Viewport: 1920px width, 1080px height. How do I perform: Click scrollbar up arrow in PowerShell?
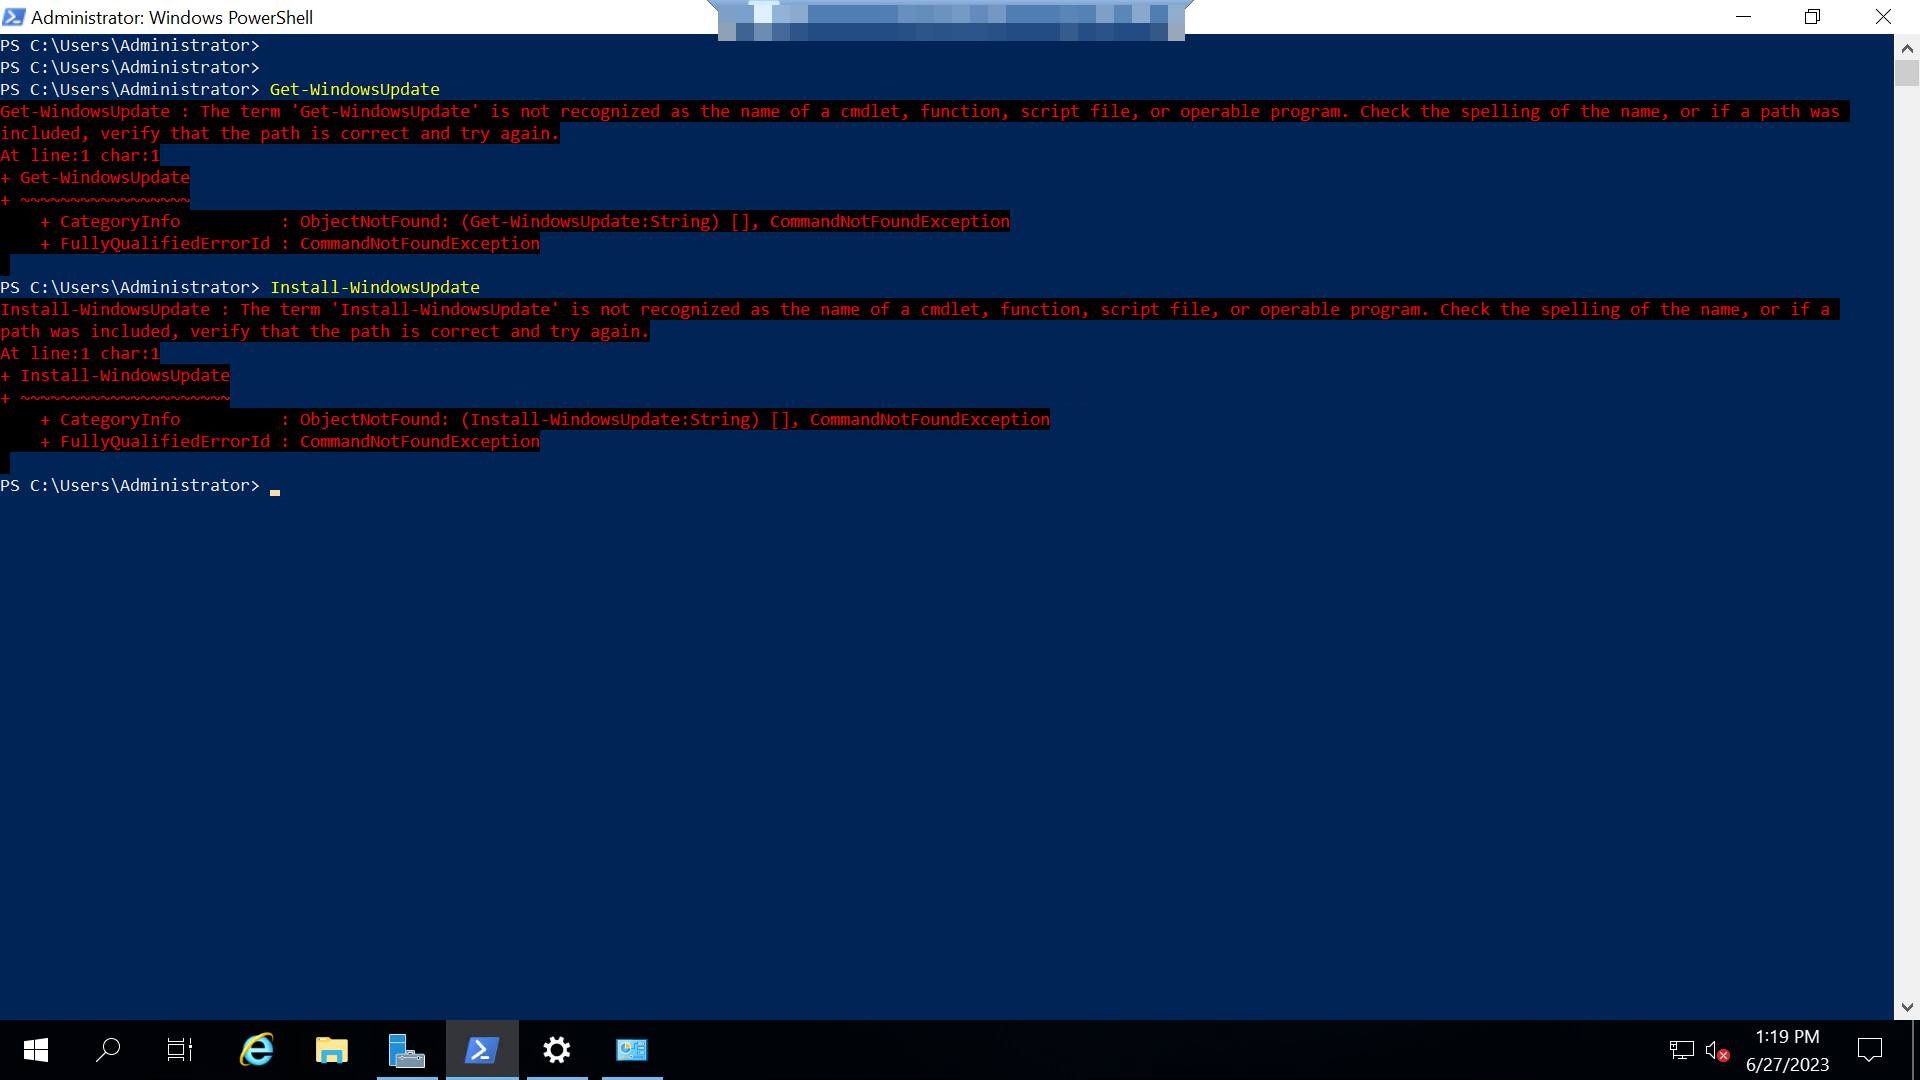click(1907, 47)
